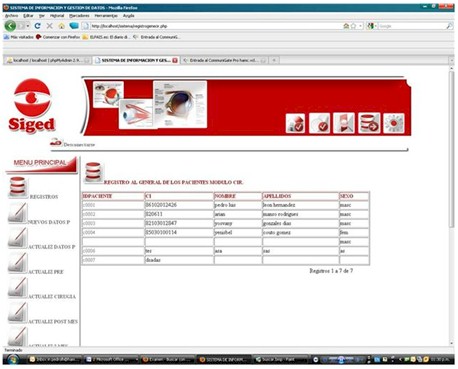This screenshot has height=369, width=458.
Task: Close the SISTEMA DE INFORMACION tab
Action: 175,60
